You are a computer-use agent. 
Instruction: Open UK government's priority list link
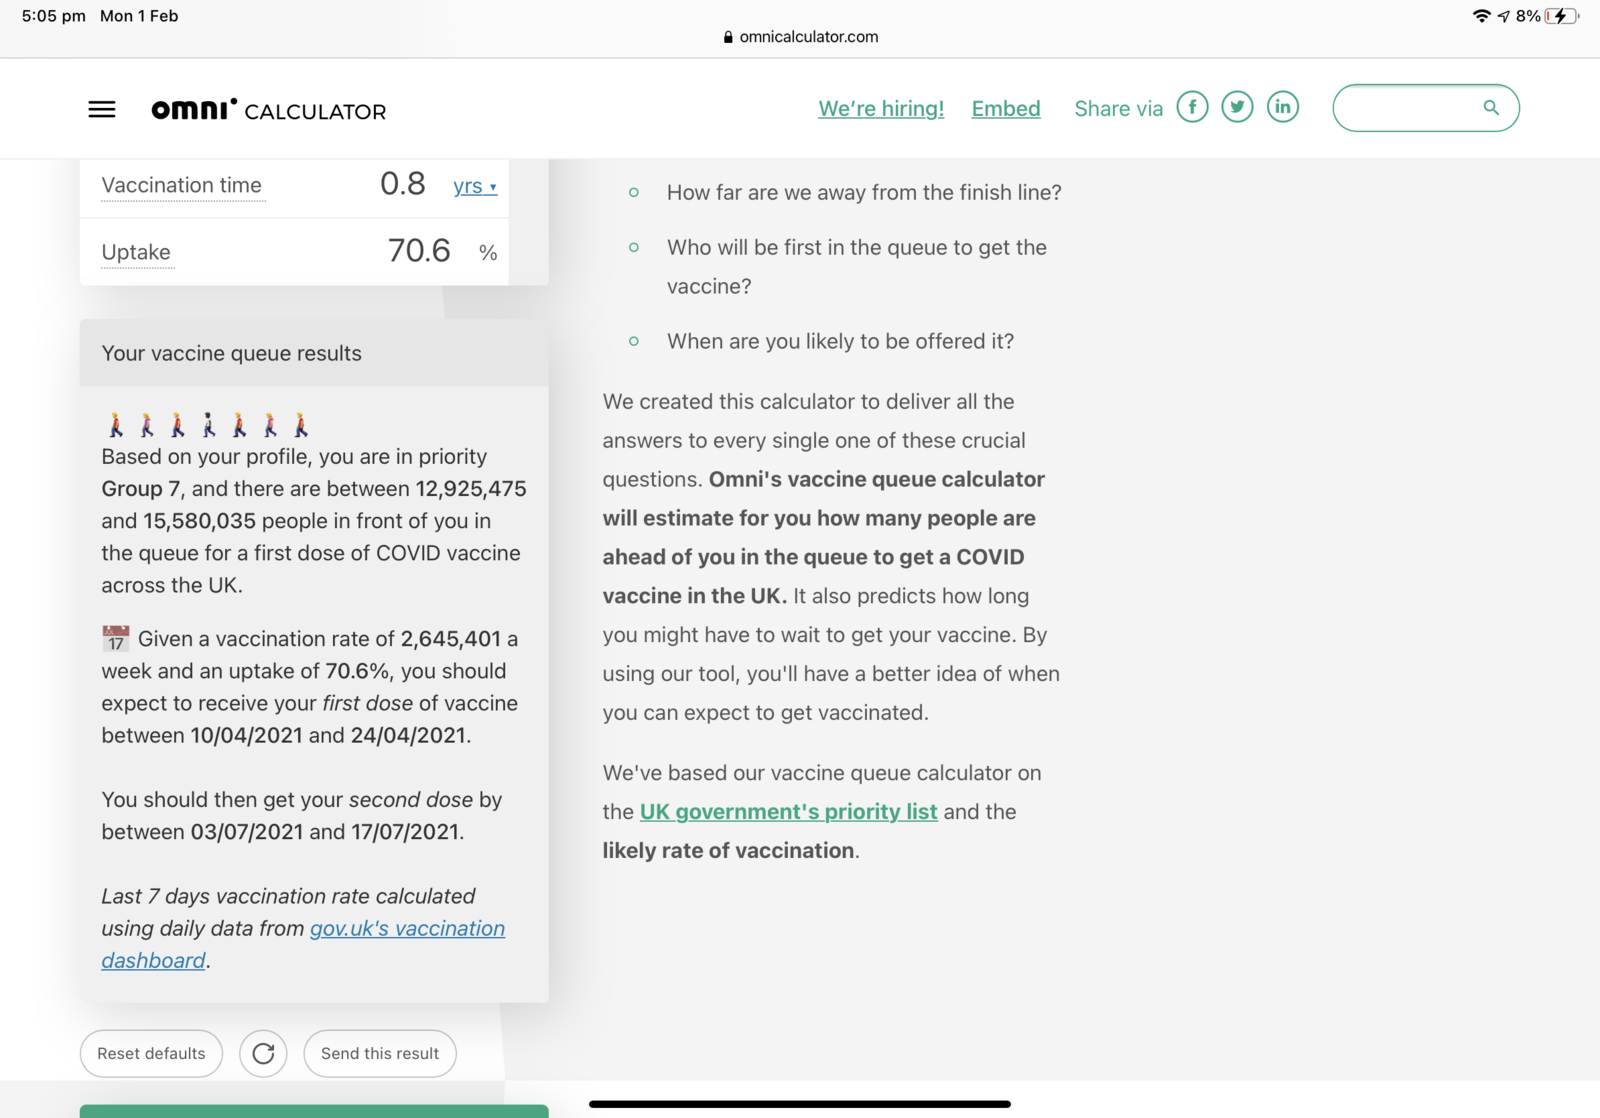788,812
